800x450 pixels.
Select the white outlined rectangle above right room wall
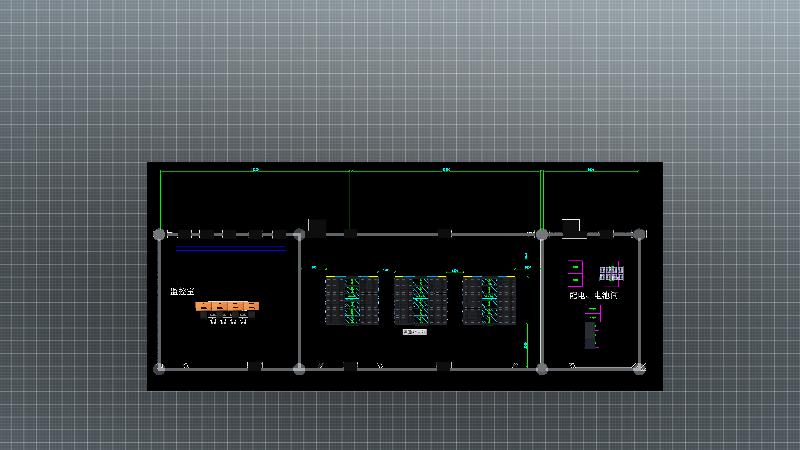coord(571,226)
